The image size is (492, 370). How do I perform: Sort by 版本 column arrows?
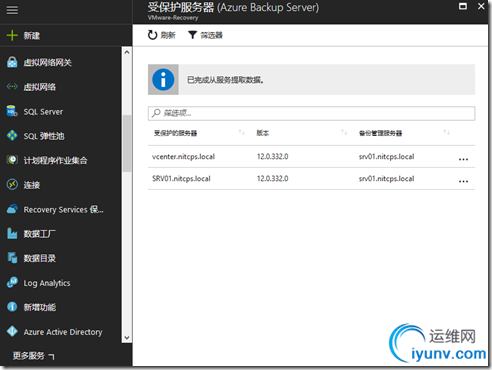tap(344, 133)
